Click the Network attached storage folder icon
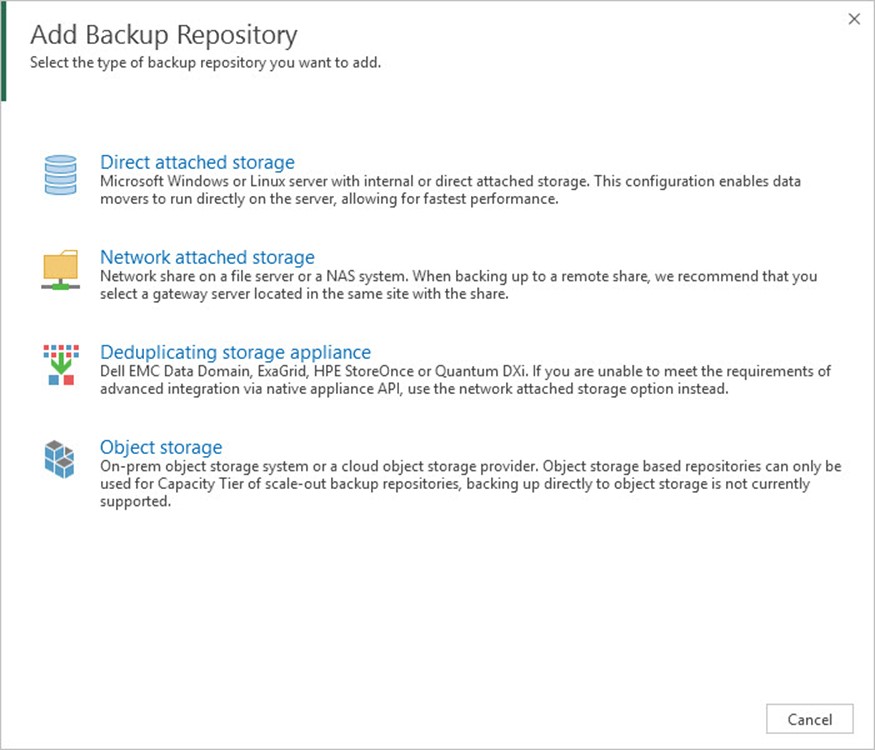The height and width of the screenshot is (750, 875). pyautogui.click(x=60, y=270)
